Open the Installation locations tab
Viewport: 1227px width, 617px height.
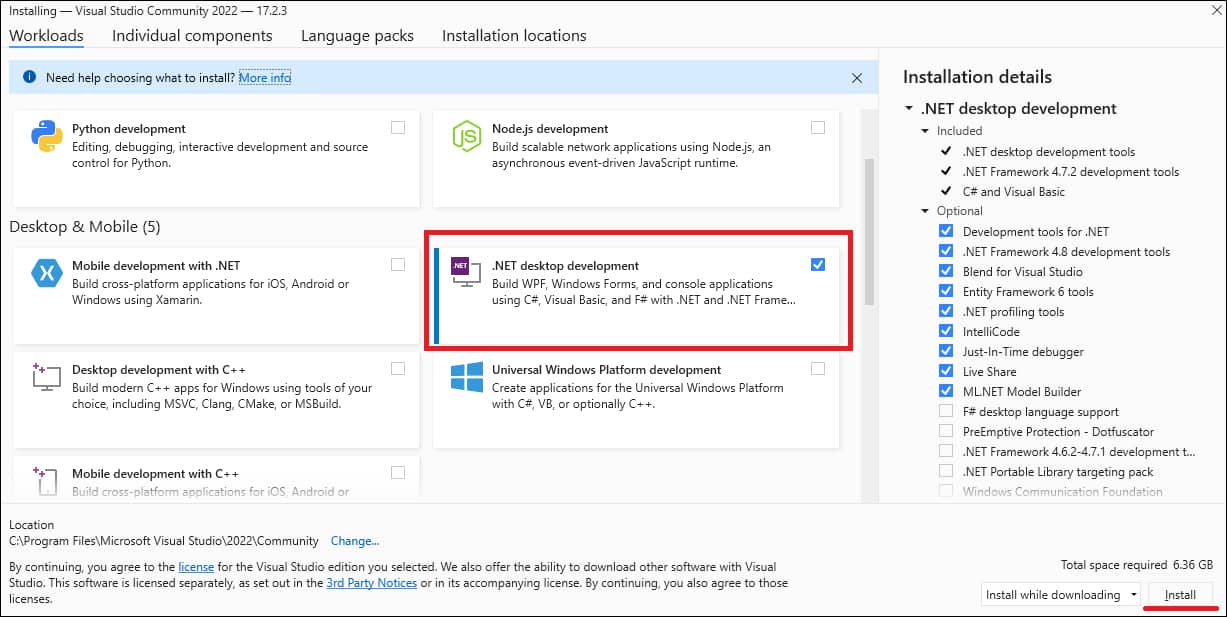pyautogui.click(x=514, y=36)
